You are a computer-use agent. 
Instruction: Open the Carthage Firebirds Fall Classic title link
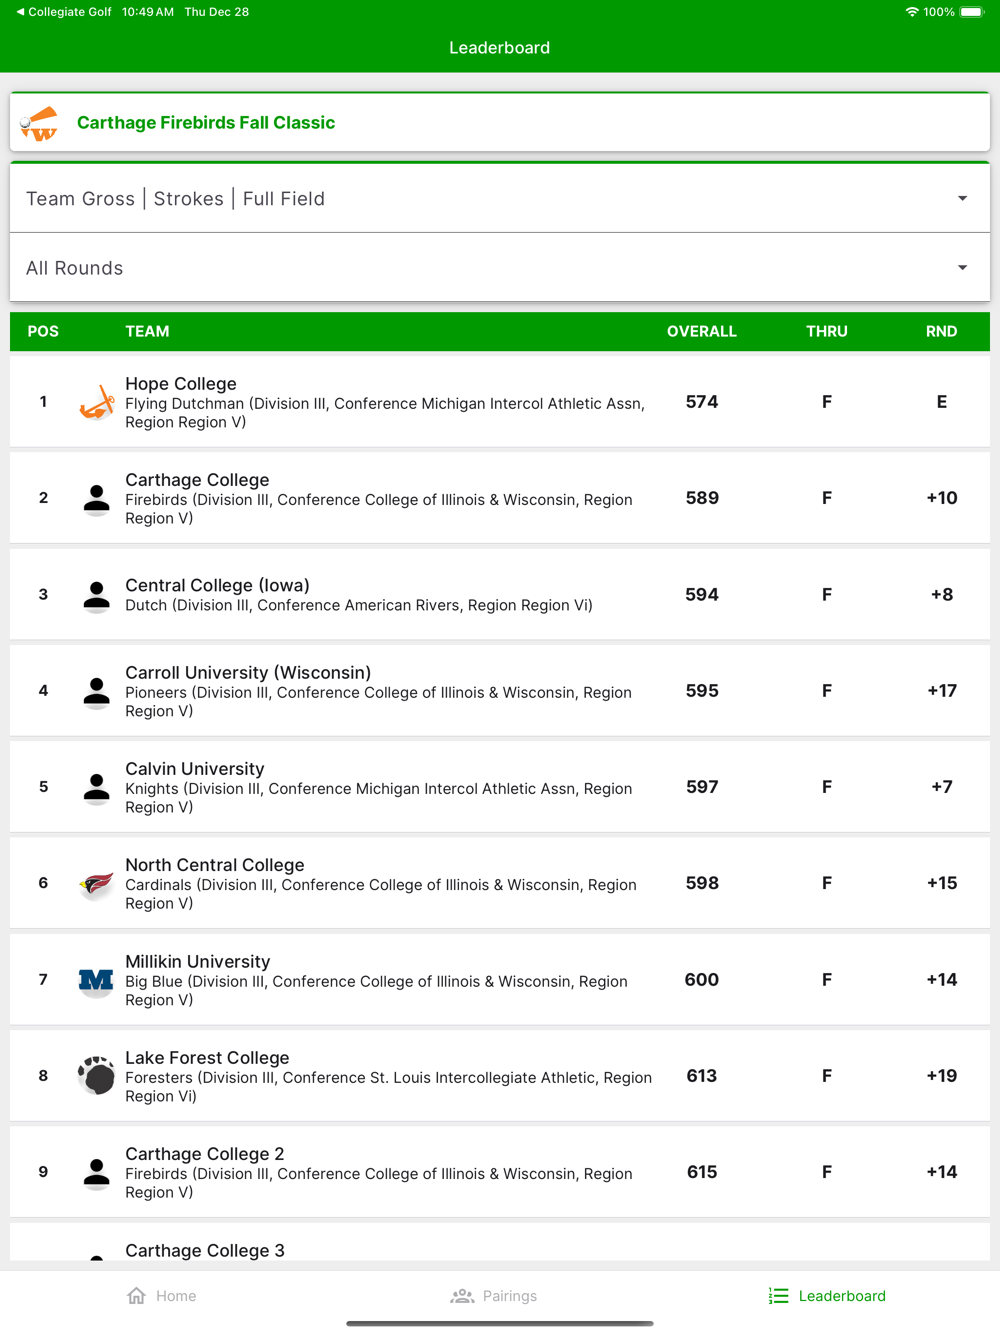tap(206, 123)
